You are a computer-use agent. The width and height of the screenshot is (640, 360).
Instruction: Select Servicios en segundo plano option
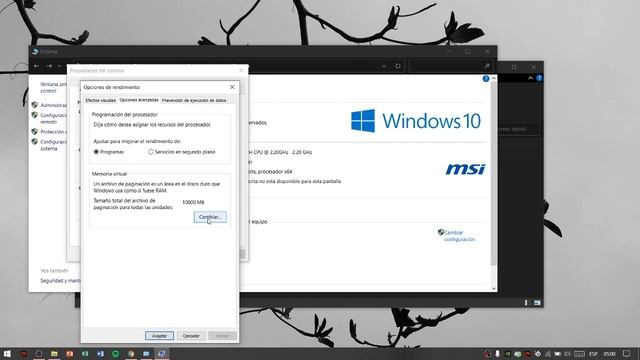click(151, 152)
